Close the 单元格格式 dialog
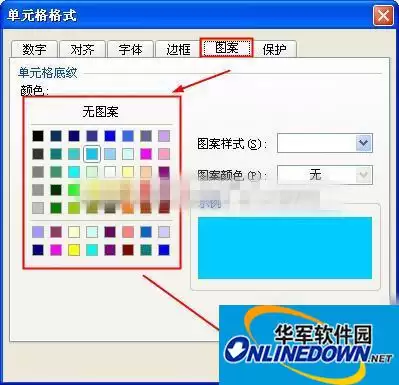The image size is (399, 385). 383,16
